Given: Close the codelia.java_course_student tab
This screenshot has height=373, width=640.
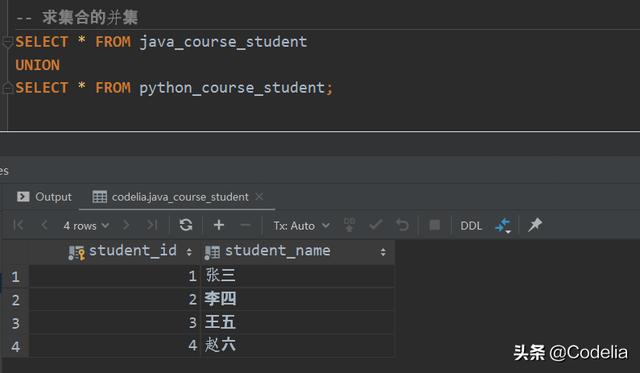Looking at the screenshot, I should click(x=259, y=197).
